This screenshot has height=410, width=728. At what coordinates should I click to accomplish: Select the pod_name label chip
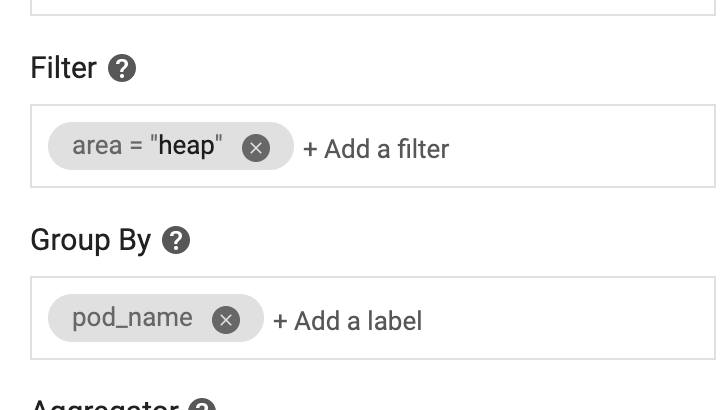(132, 319)
